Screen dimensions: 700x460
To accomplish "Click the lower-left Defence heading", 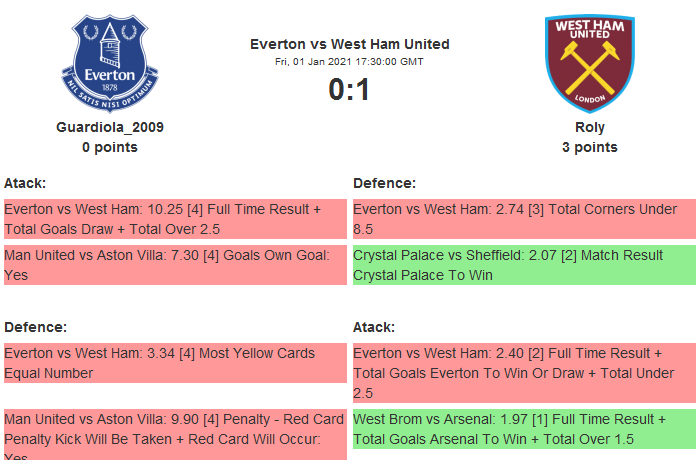I will tap(35, 327).
